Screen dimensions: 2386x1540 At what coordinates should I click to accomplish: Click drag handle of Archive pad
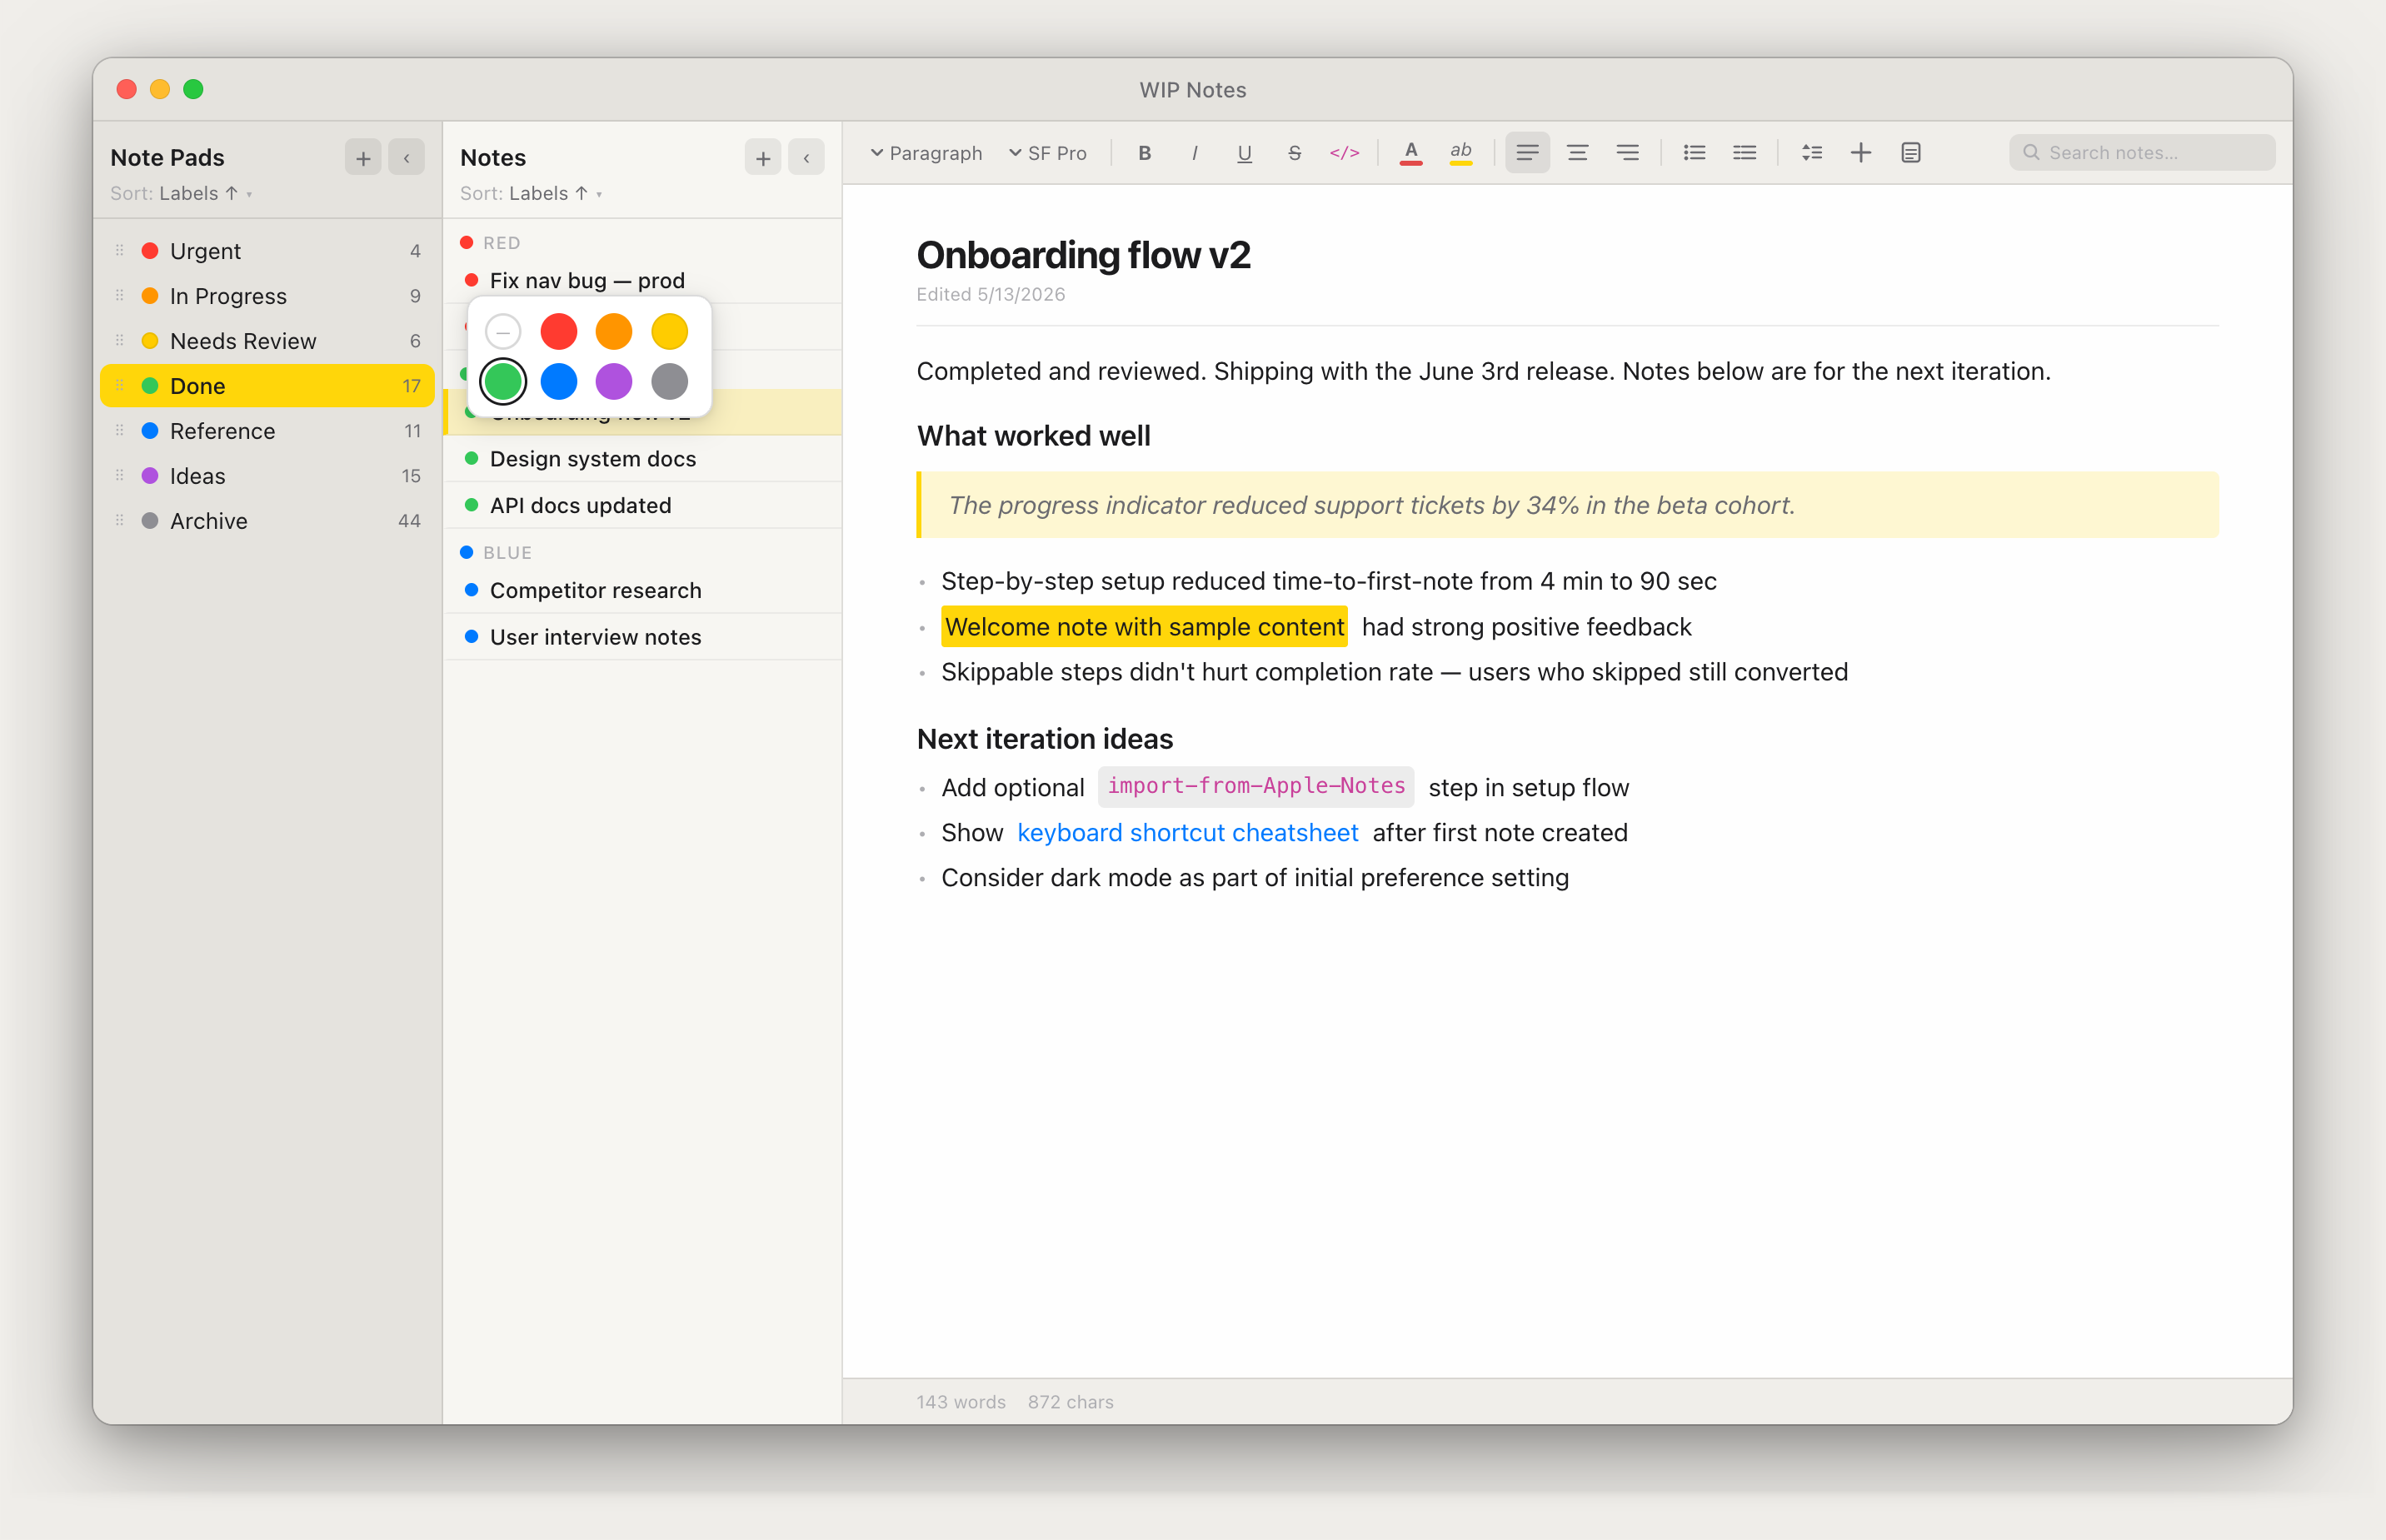[x=120, y=521]
